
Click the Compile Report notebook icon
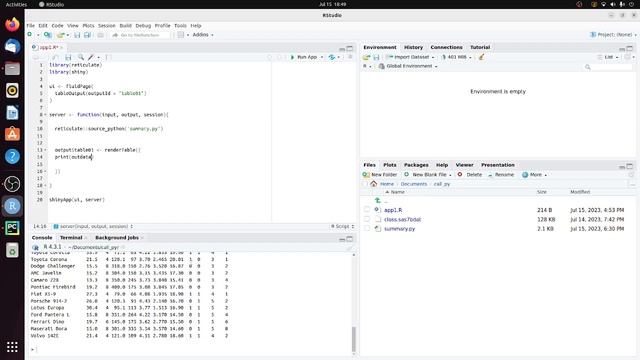pos(108,57)
